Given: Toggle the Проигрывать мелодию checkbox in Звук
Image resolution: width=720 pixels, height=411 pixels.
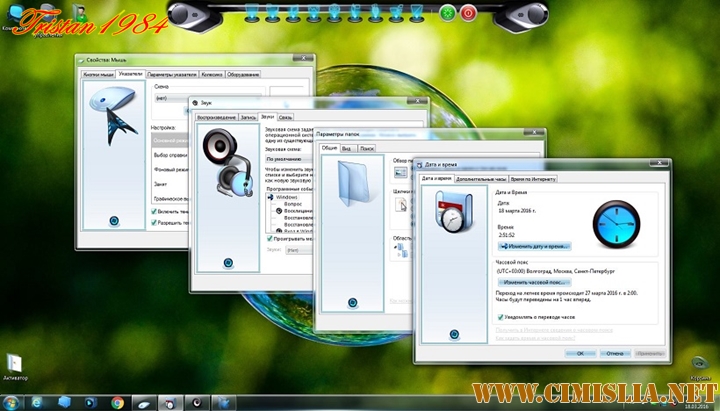Looking at the screenshot, I should coord(268,238).
